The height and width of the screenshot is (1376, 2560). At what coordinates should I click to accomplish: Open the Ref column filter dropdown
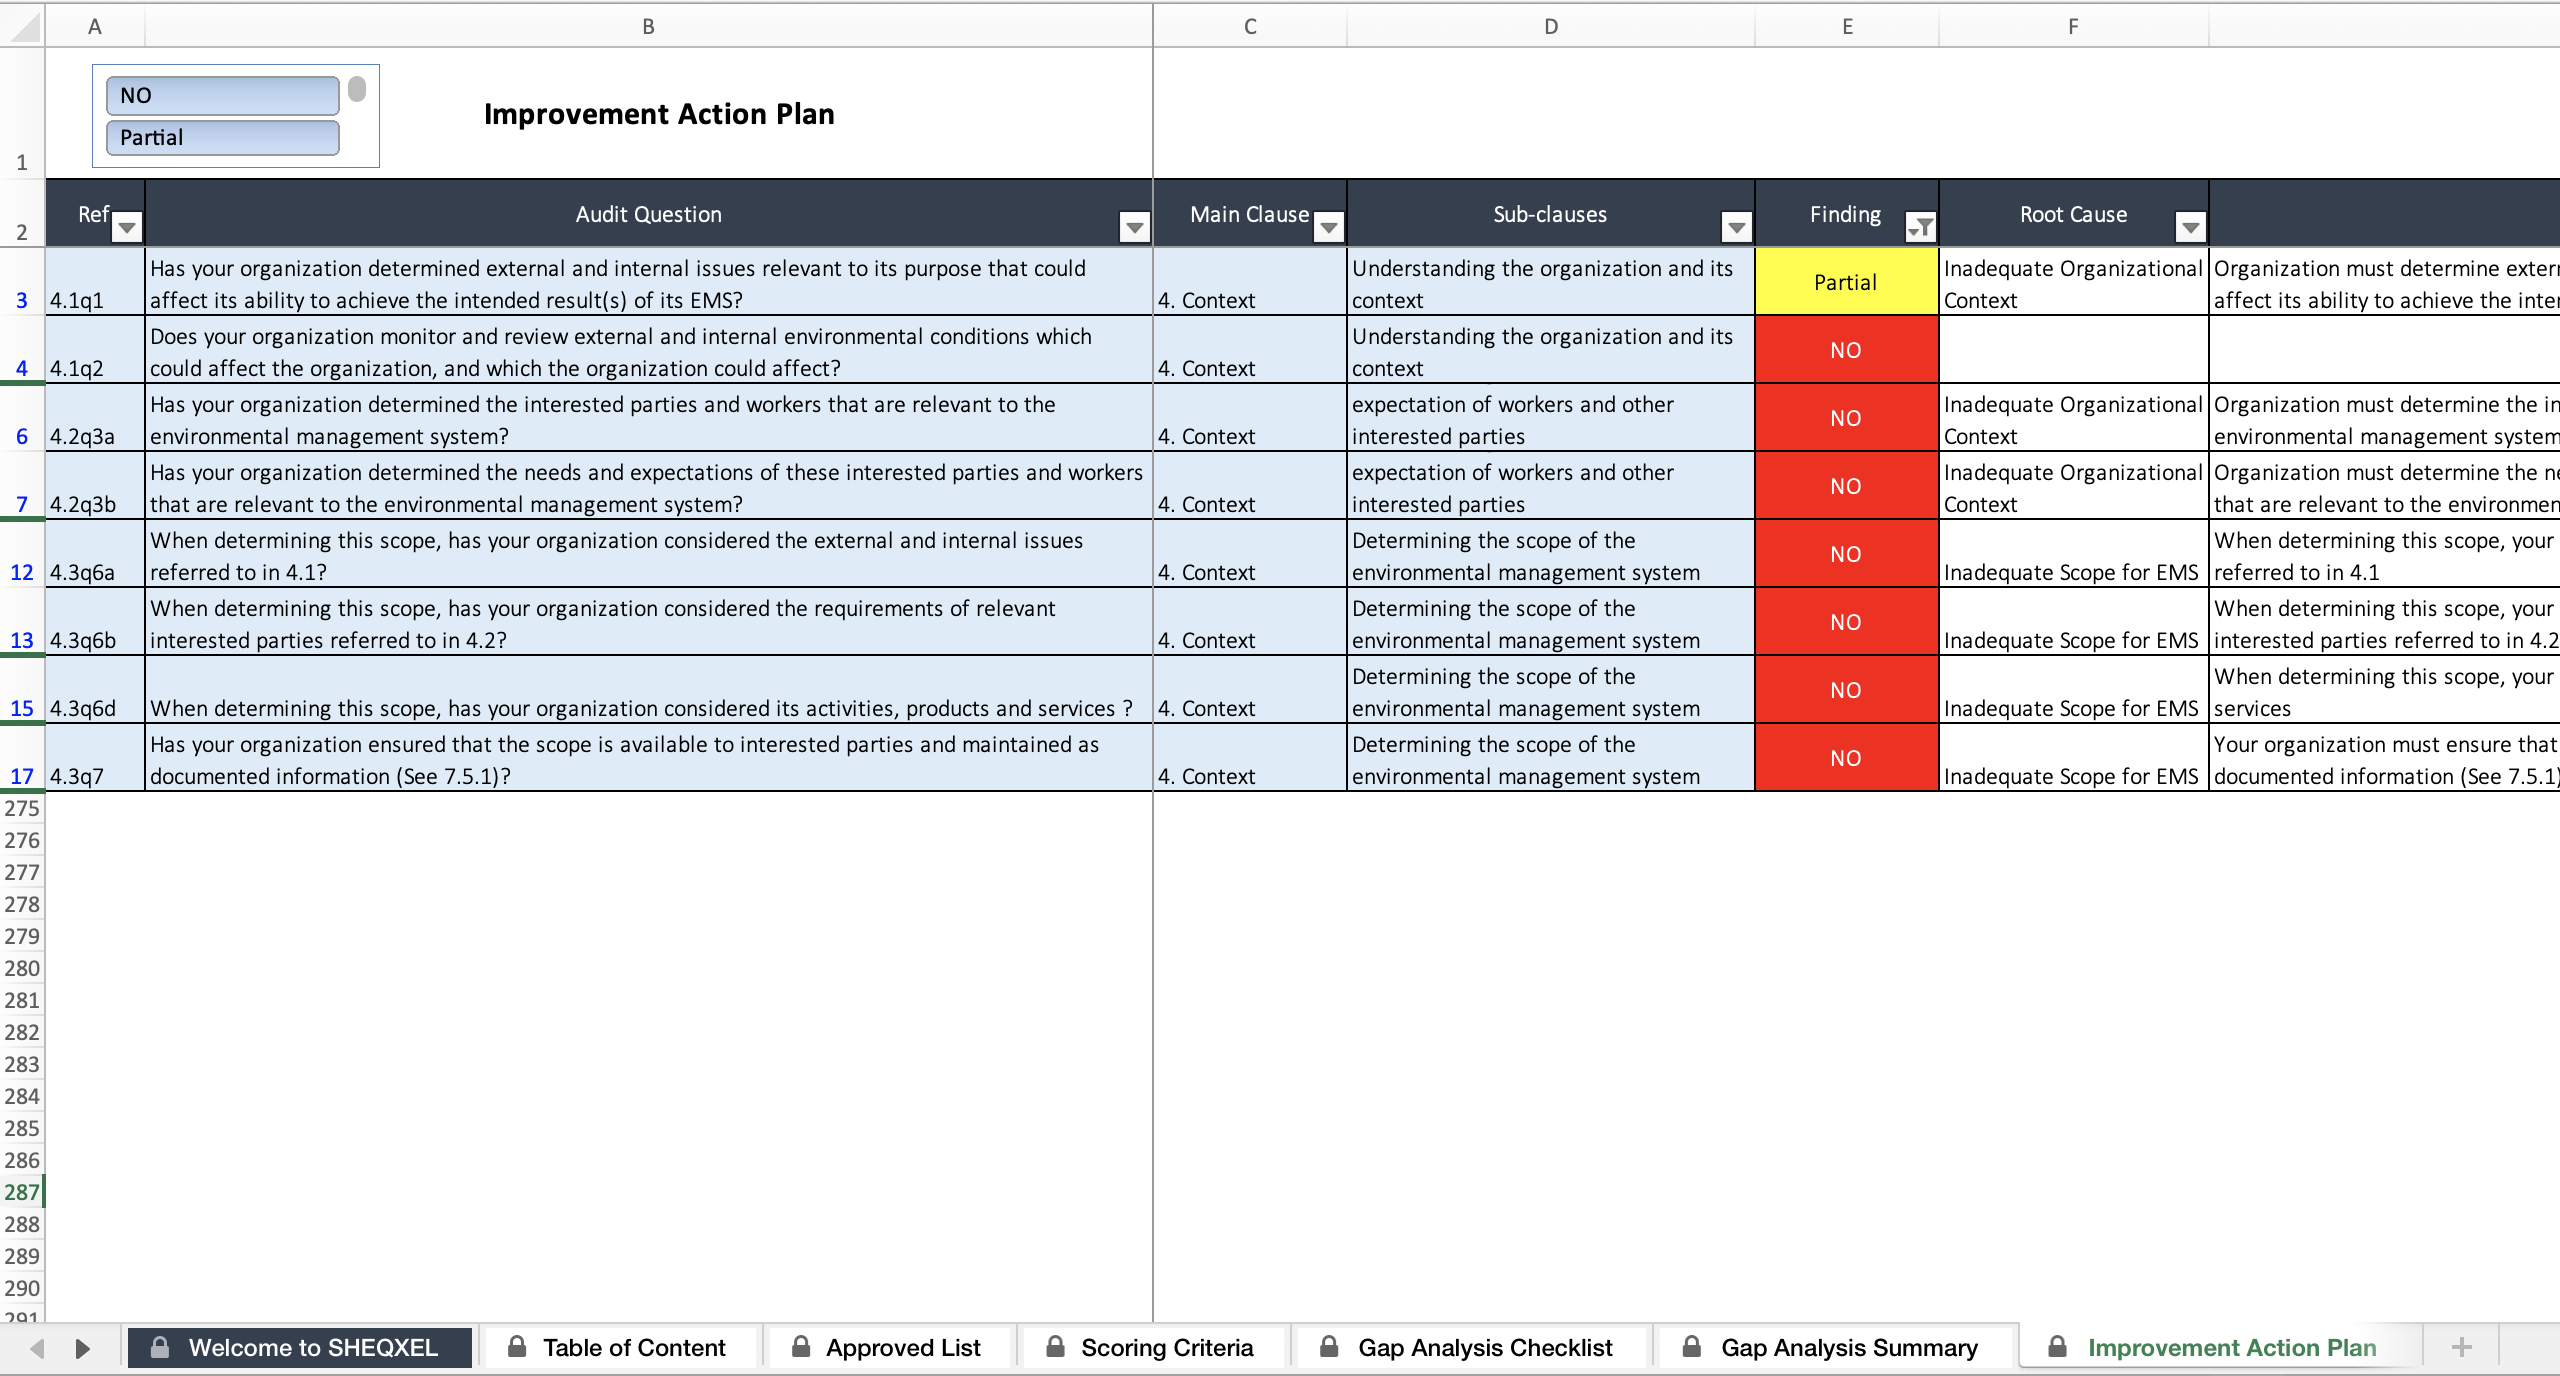tap(127, 228)
